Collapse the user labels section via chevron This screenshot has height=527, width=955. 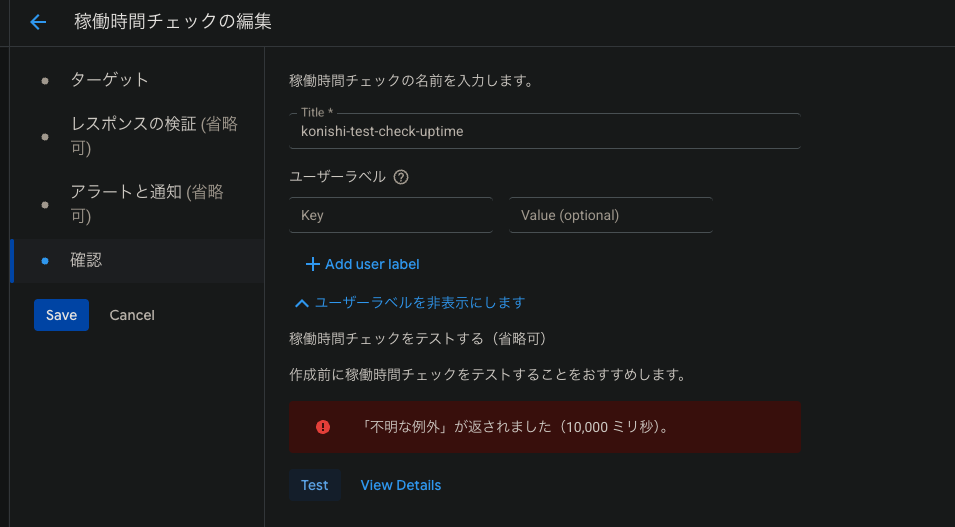click(x=301, y=302)
